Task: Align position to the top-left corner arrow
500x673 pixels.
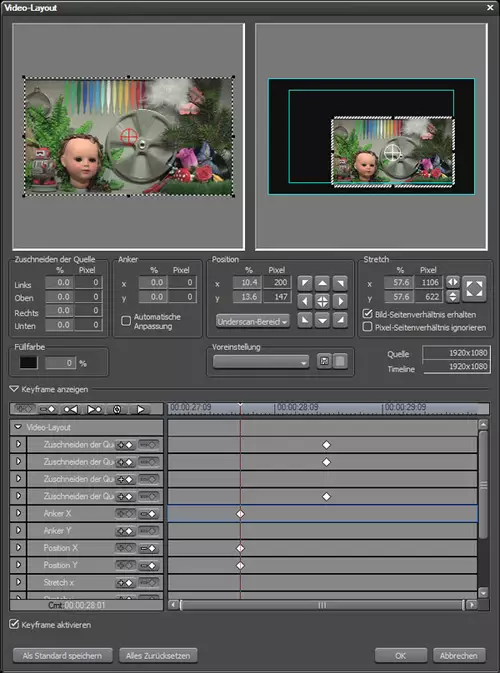Action: tap(305, 283)
